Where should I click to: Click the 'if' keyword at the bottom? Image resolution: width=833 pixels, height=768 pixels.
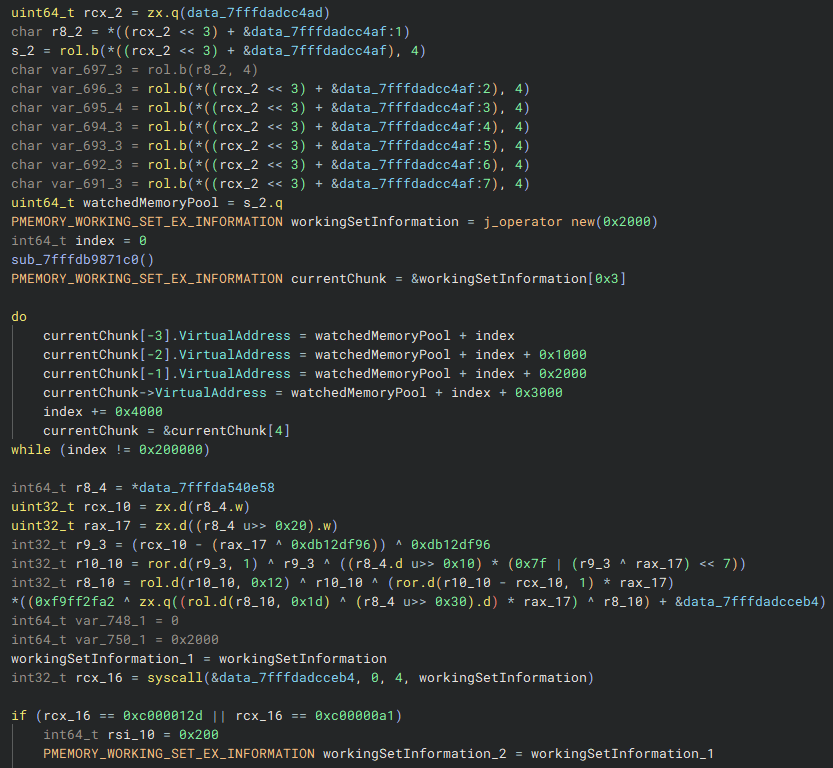(19, 716)
